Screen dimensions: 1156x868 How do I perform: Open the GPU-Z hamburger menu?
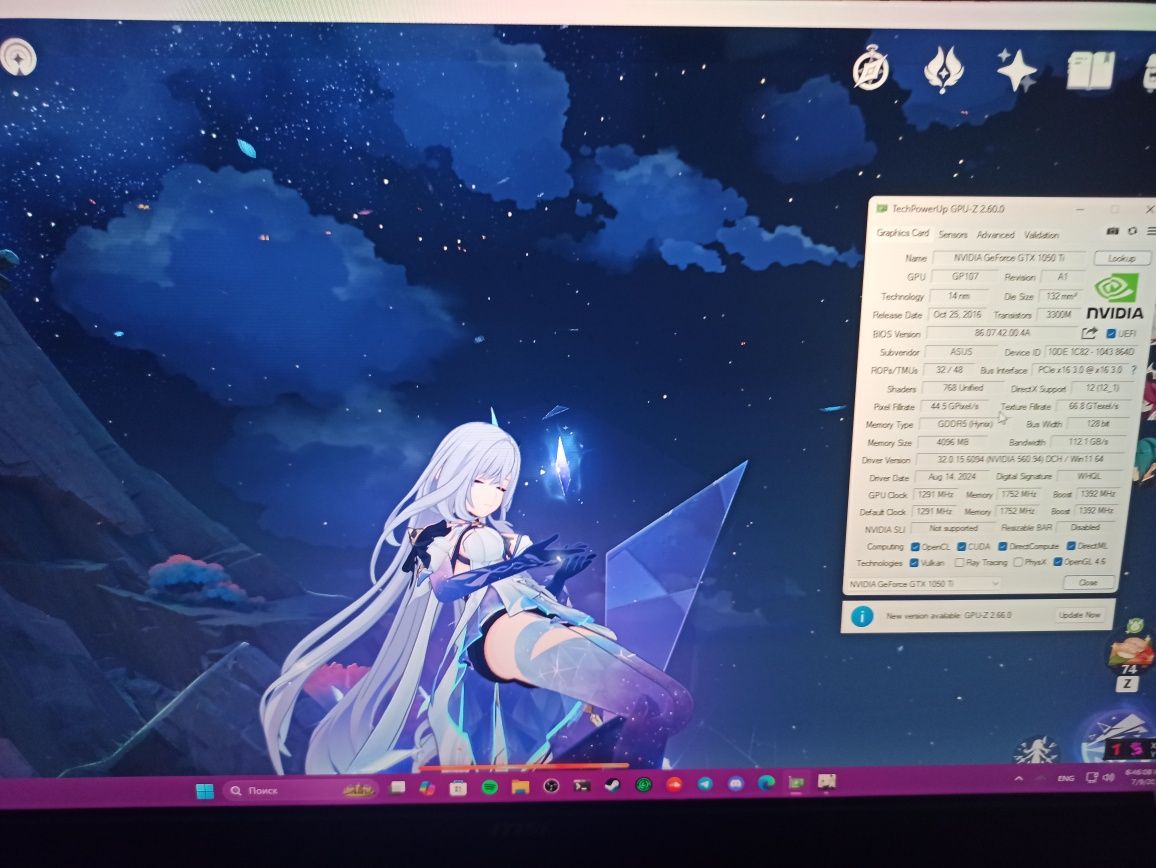[x=1151, y=232]
